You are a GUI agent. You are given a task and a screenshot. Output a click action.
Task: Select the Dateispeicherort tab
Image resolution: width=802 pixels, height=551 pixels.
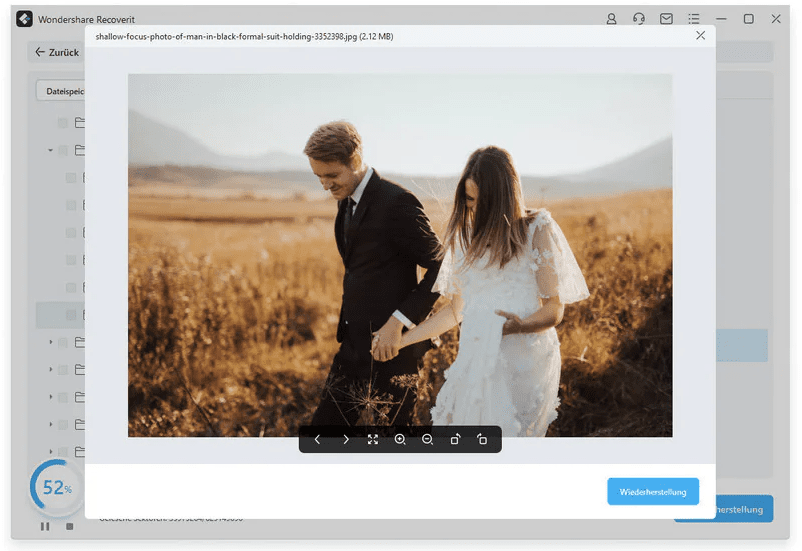pos(62,91)
